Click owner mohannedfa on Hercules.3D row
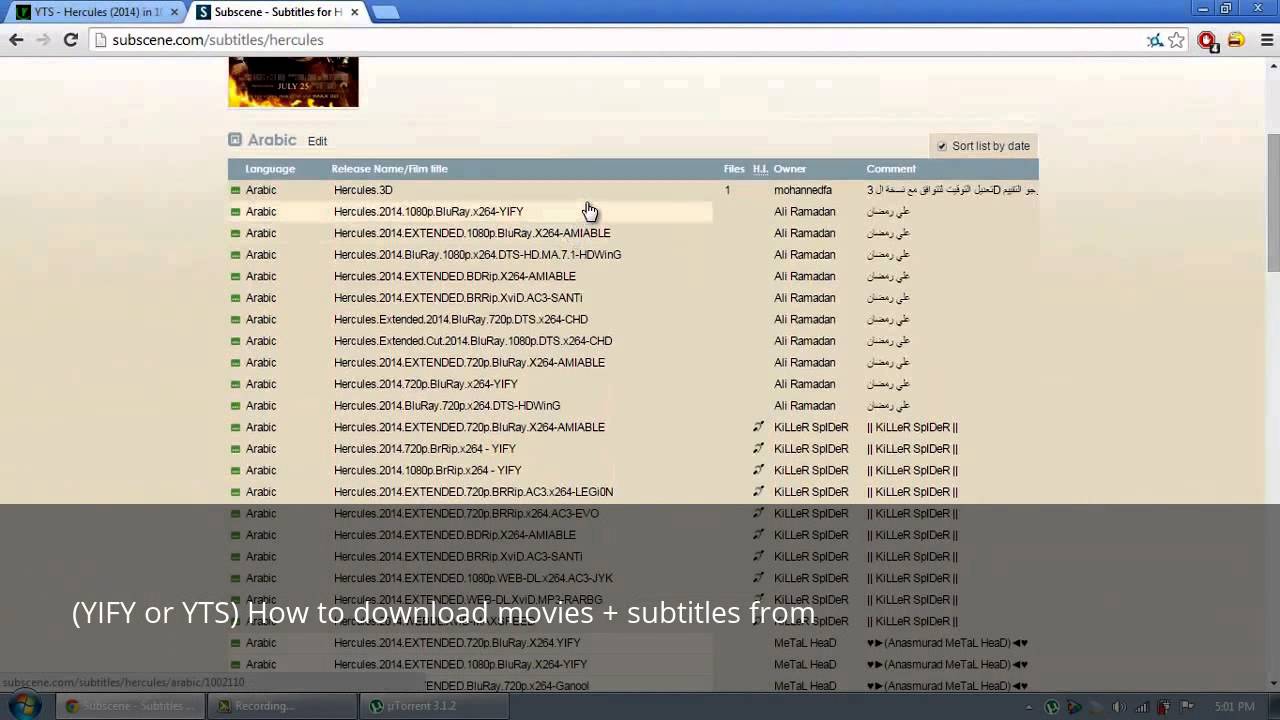 pos(802,190)
